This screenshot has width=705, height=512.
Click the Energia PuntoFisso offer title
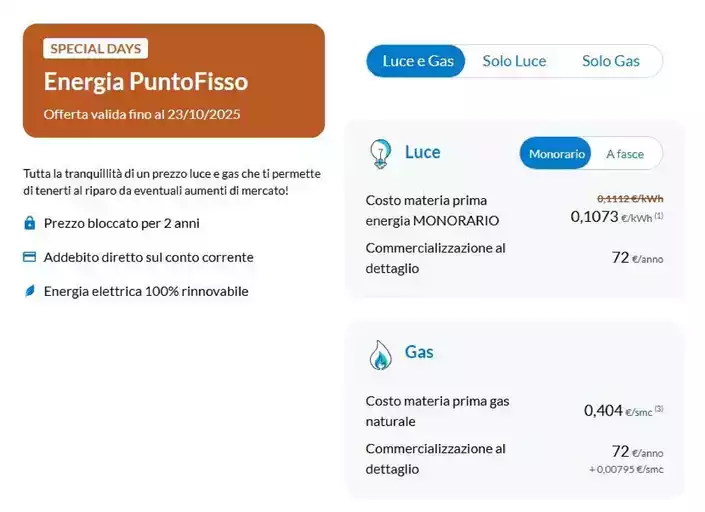[x=145, y=81]
